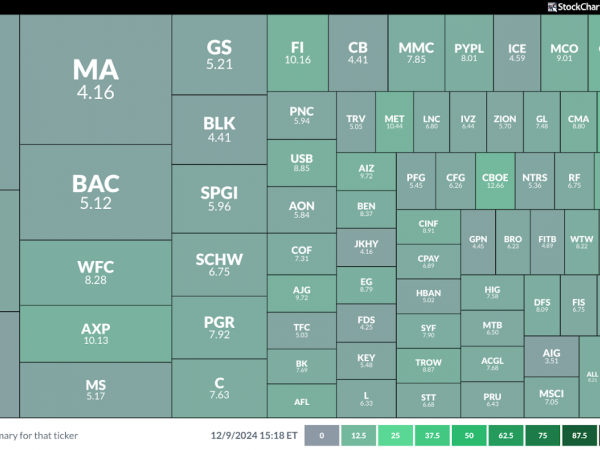Click the JKHY 4.16 tile

click(x=366, y=247)
